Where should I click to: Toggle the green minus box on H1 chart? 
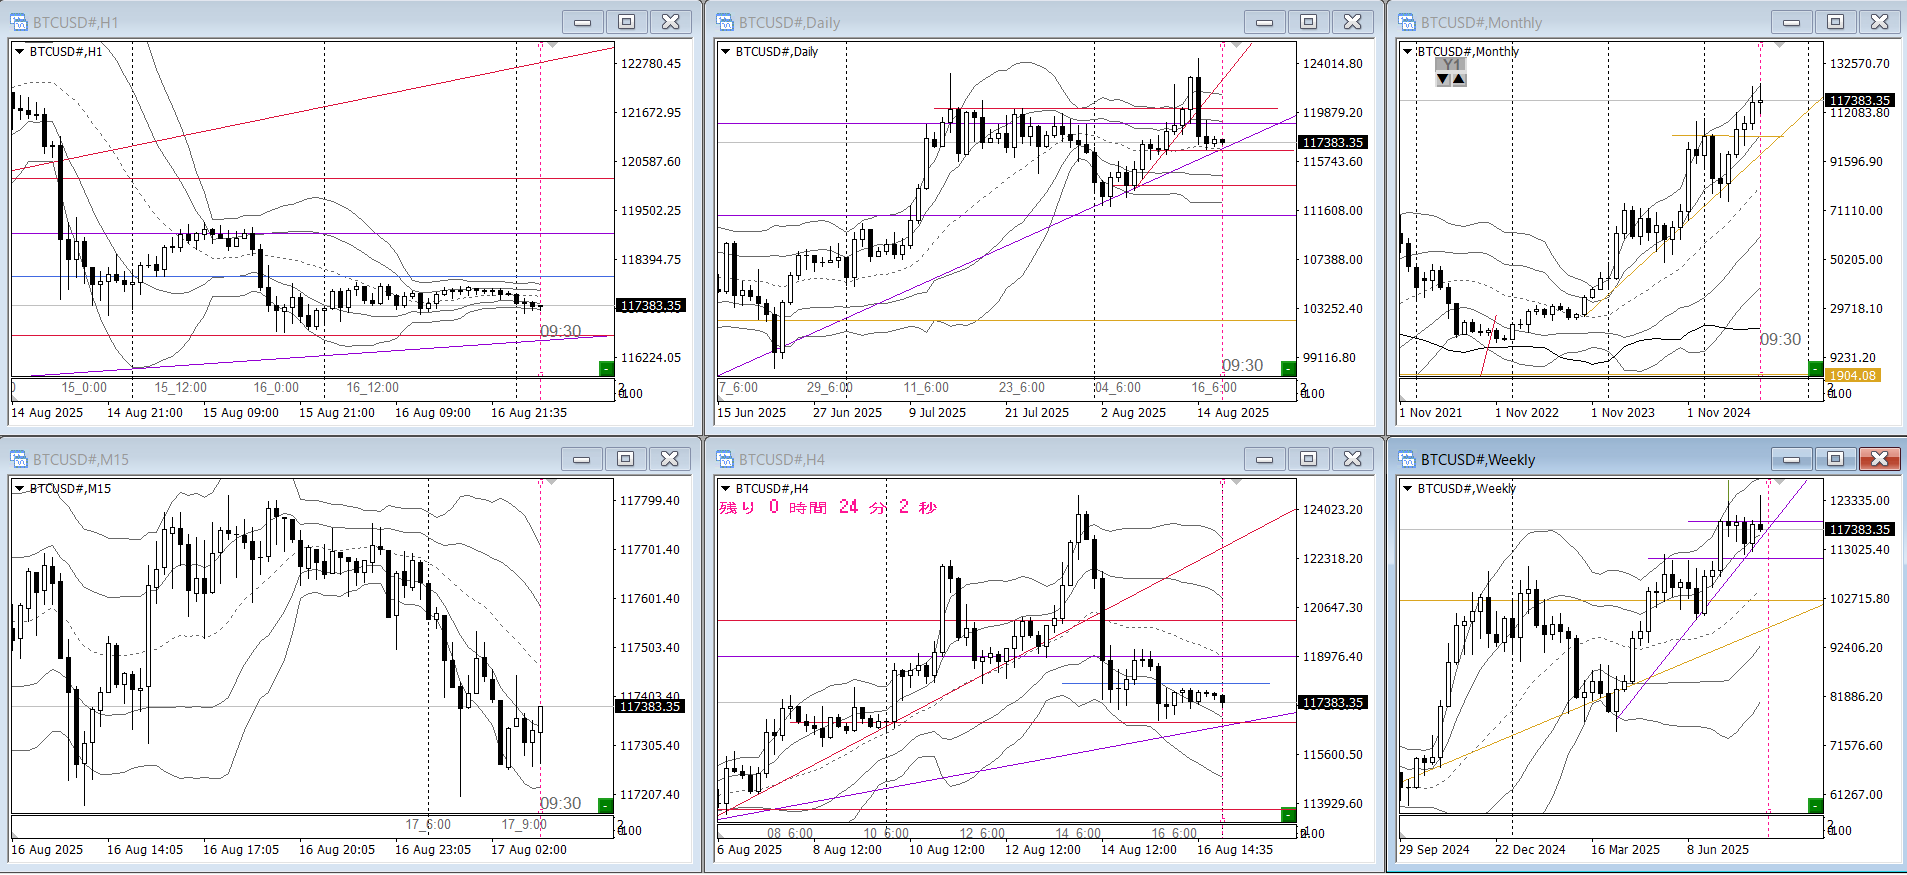(605, 369)
